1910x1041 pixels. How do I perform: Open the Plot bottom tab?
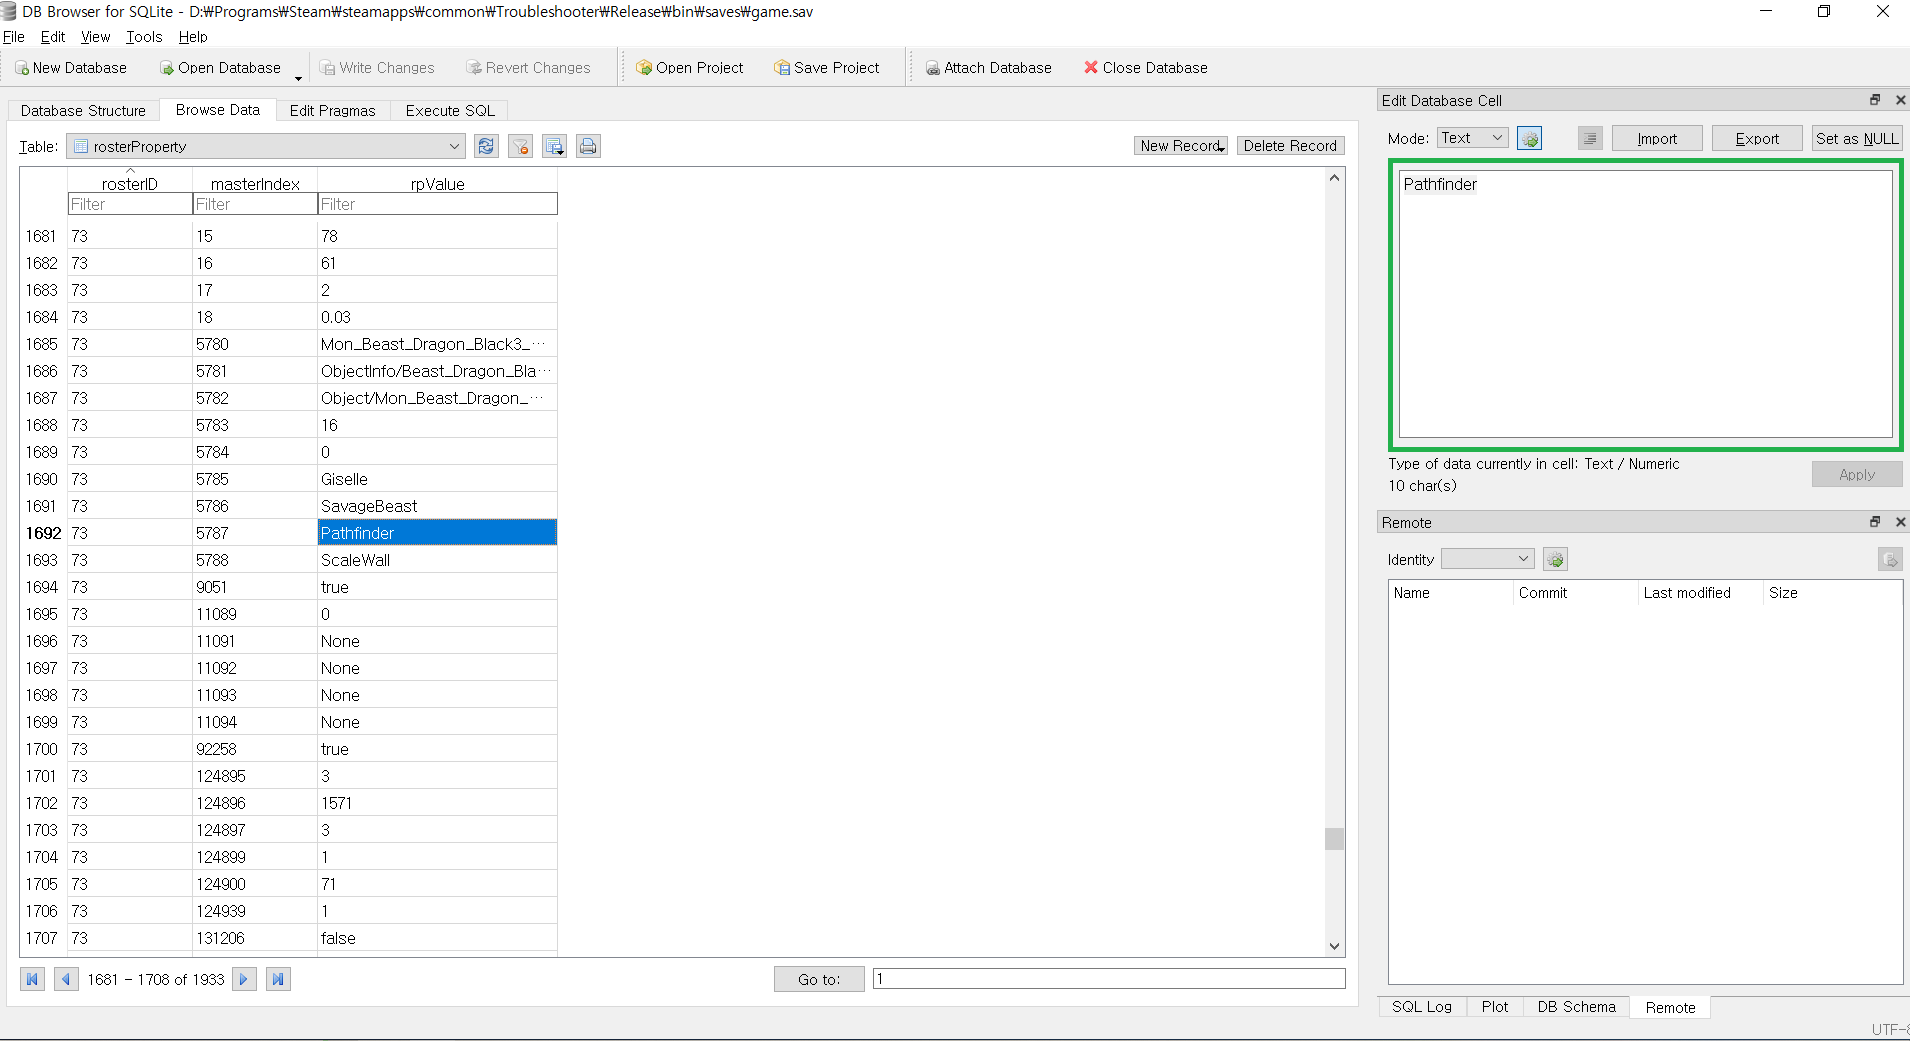click(1495, 1007)
